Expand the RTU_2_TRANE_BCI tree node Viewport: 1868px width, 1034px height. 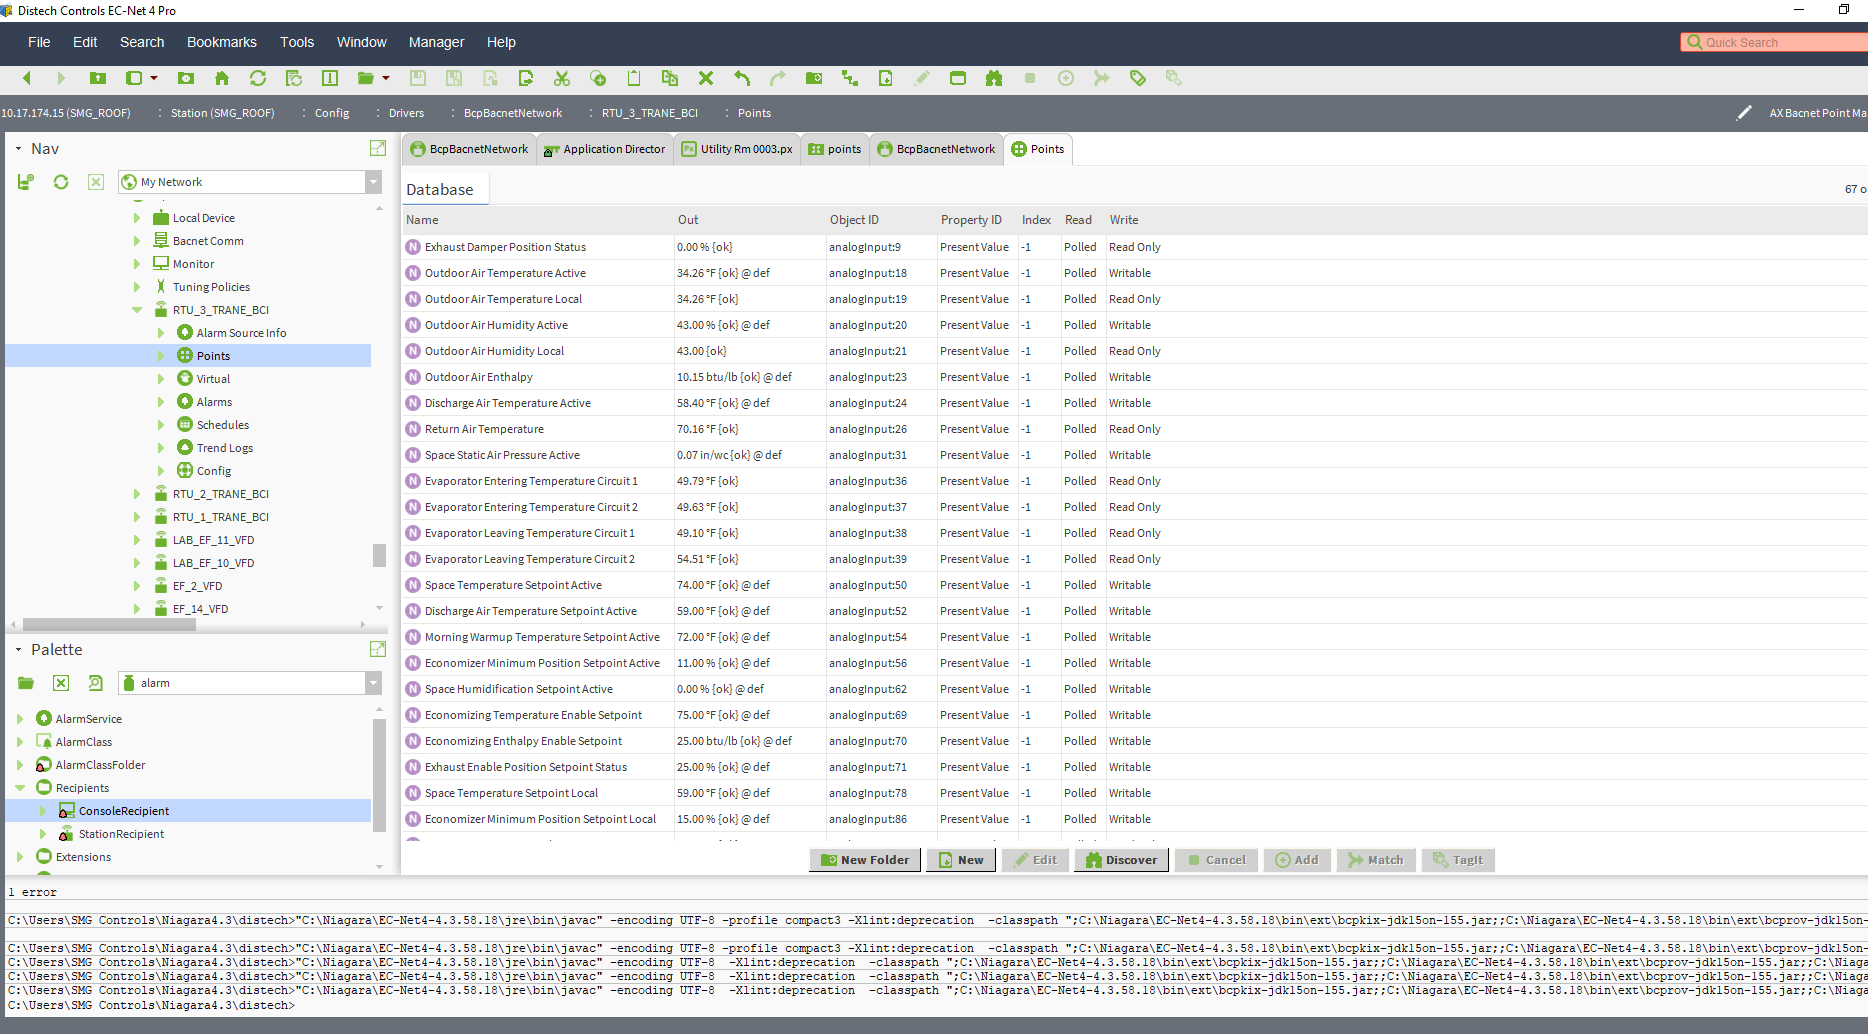[137, 494]
